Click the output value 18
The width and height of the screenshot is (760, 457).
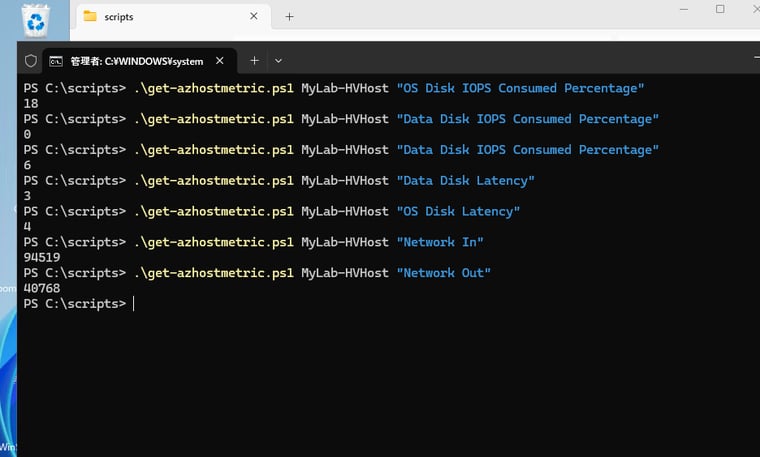tap(31, 104)
